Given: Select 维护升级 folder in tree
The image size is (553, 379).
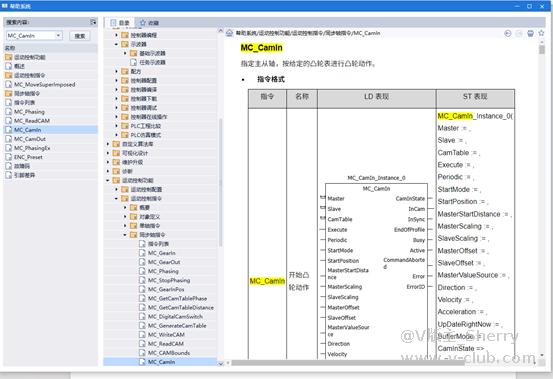Looking at the screenshot, I should (x=132, y=162).
